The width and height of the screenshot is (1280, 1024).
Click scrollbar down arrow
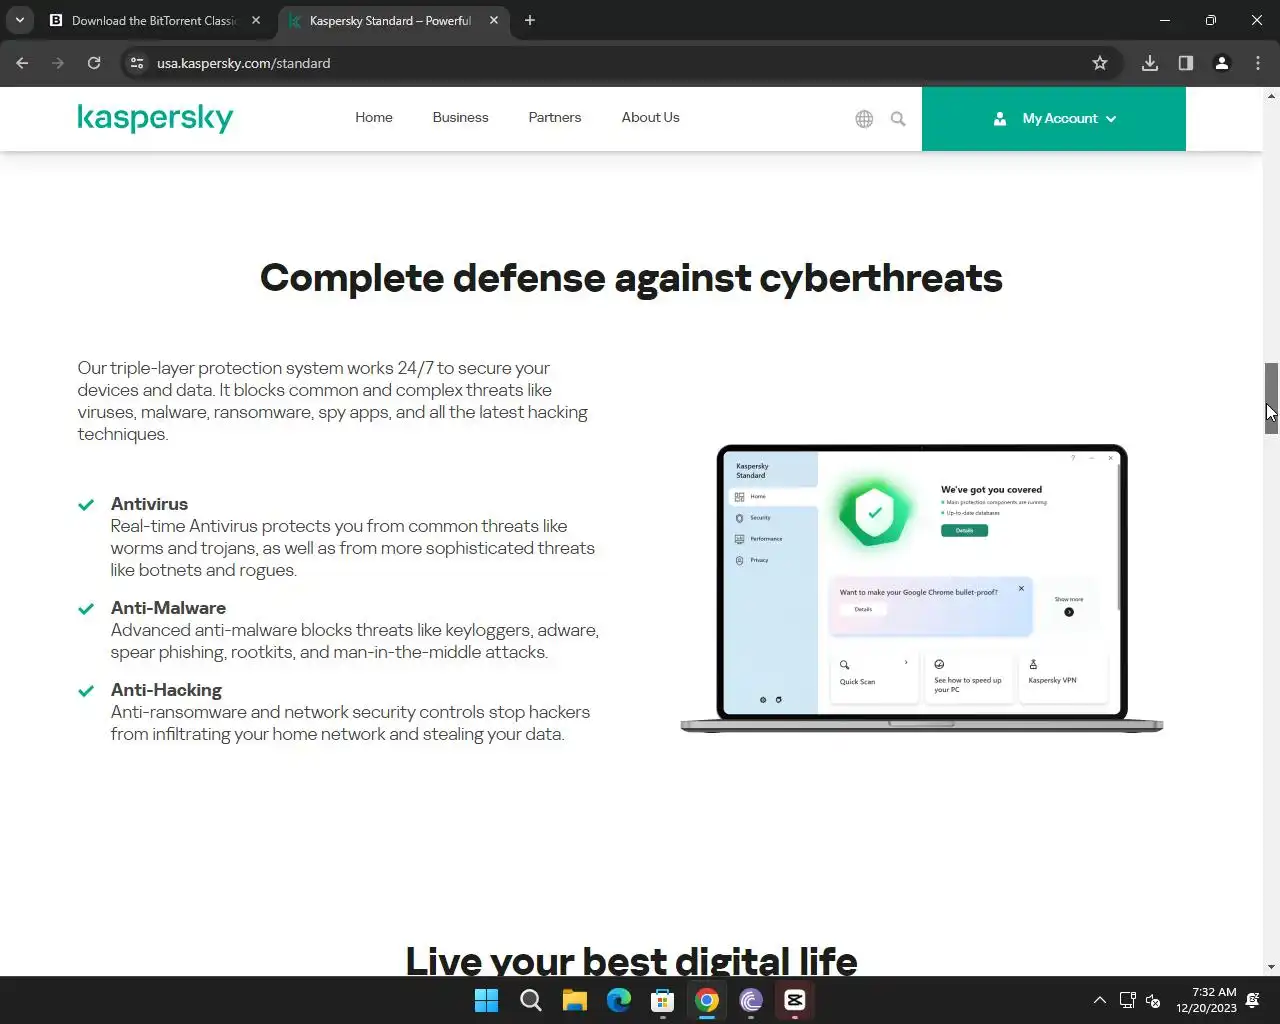pos(1271,967)
